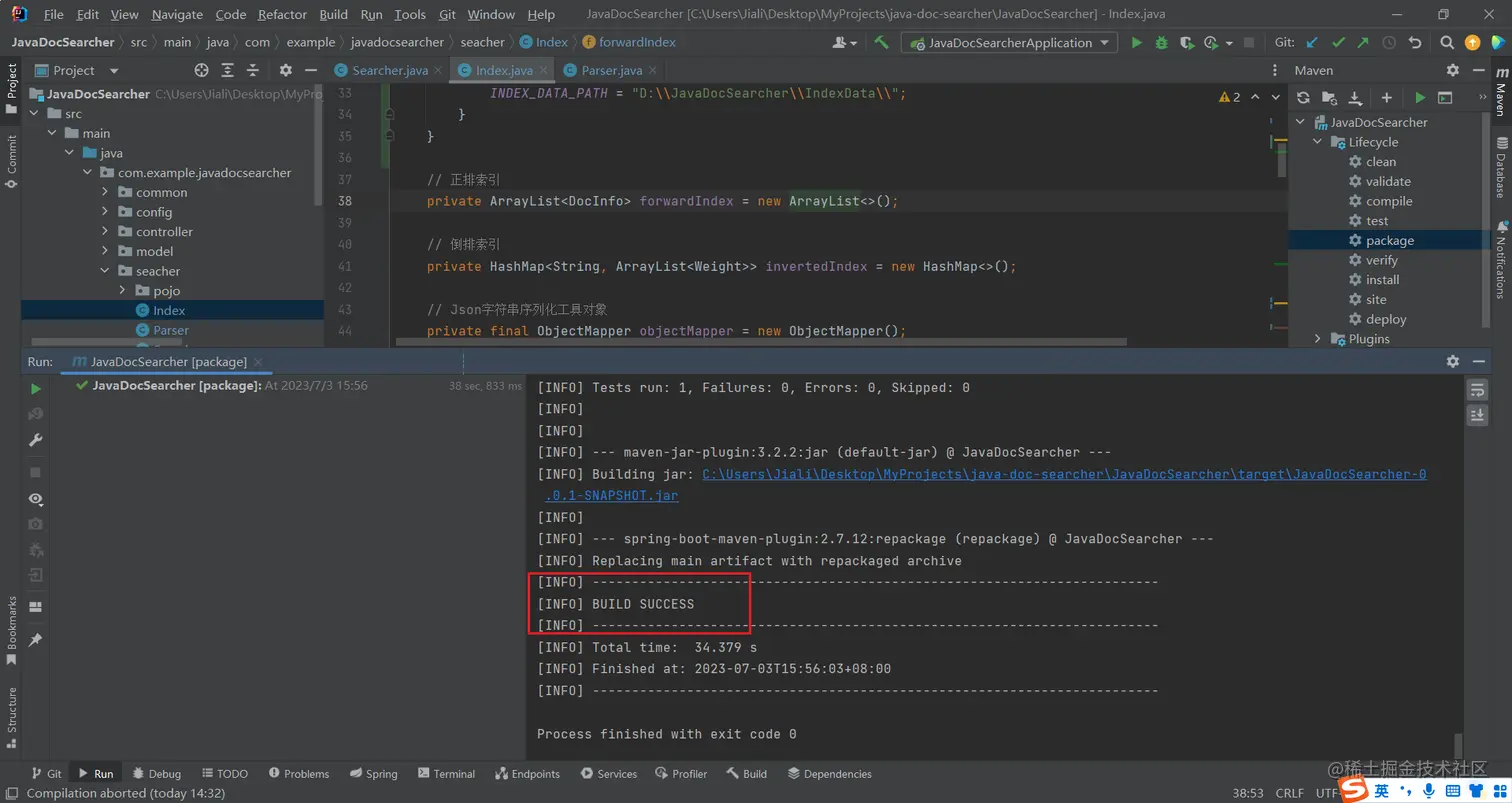This screenshot has height=803, width=1512.
Task: Run the app with the green play icon
Action: (x=1136, y=42)
